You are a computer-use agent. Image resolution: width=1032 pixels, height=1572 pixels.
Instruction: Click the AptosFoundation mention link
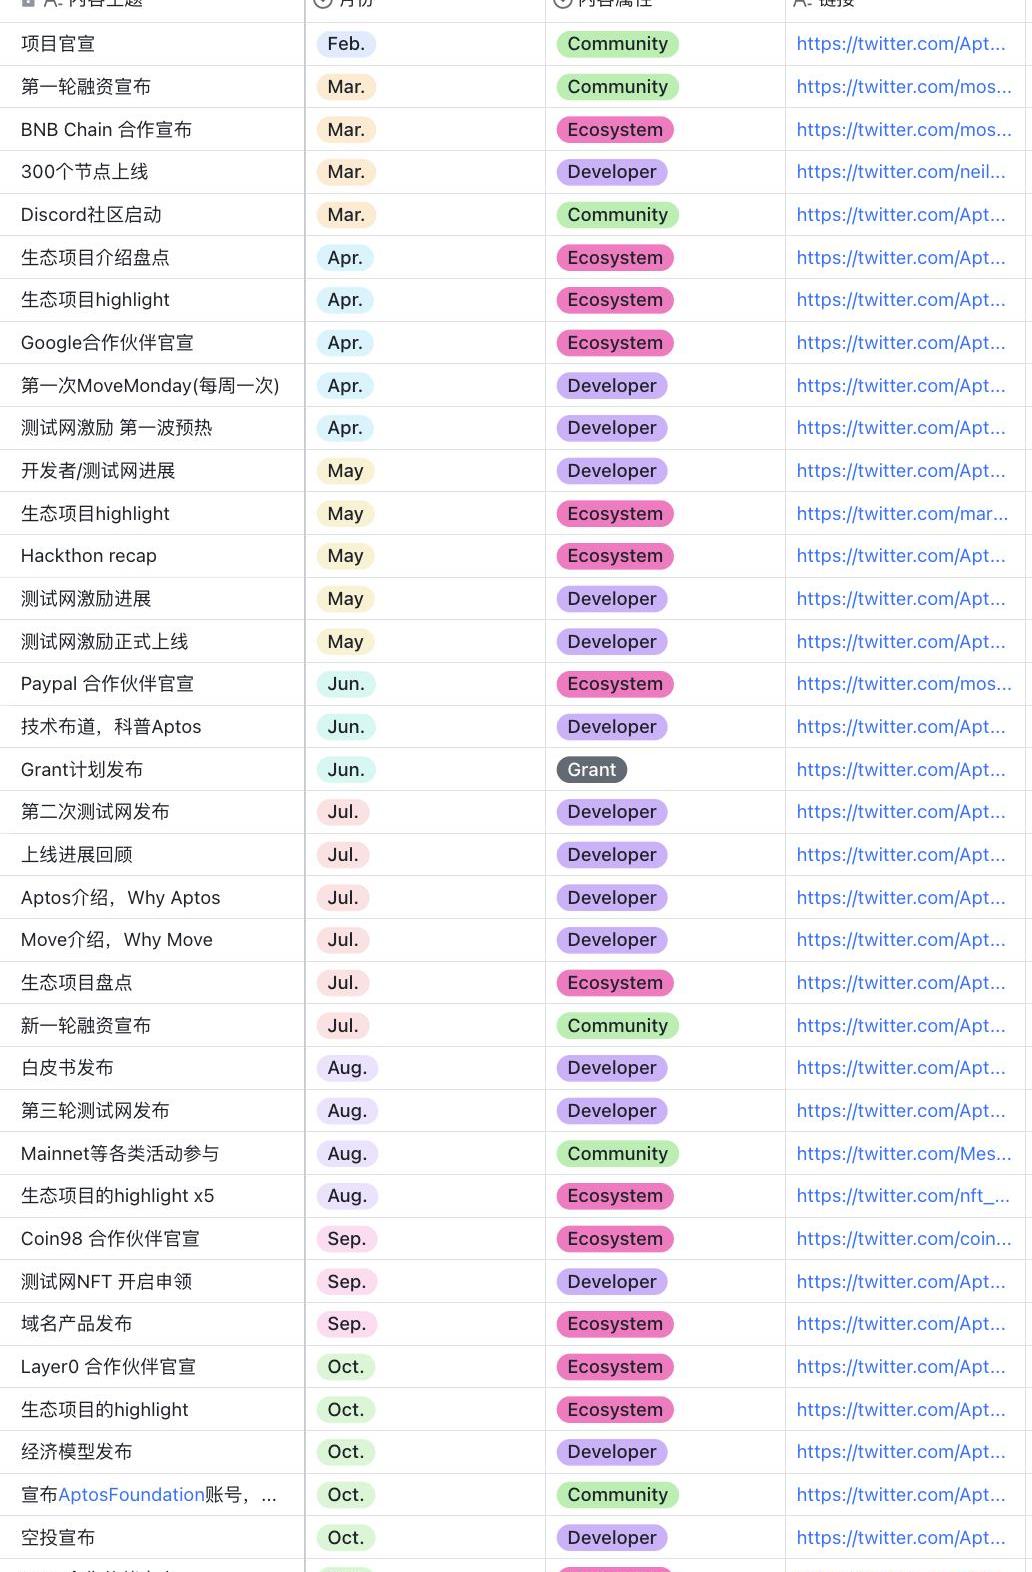coord(131,1495)
